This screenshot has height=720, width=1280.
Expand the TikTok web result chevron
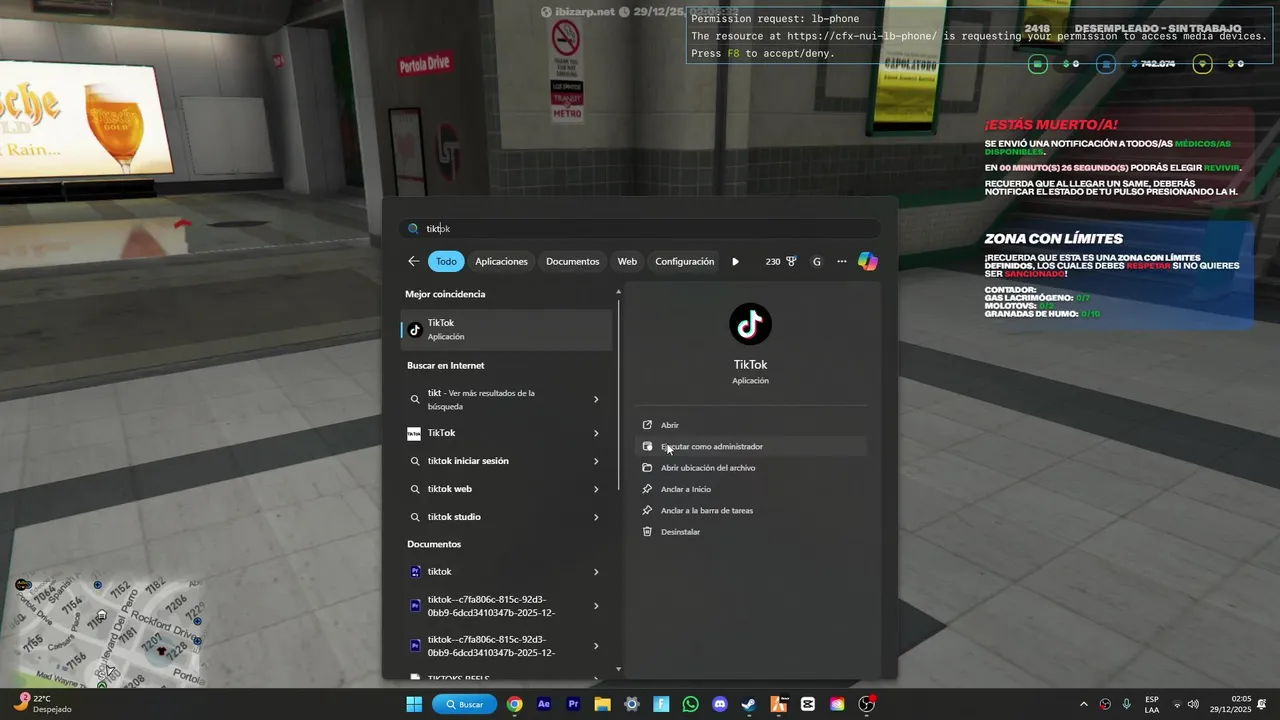click(x=596, y=433)
